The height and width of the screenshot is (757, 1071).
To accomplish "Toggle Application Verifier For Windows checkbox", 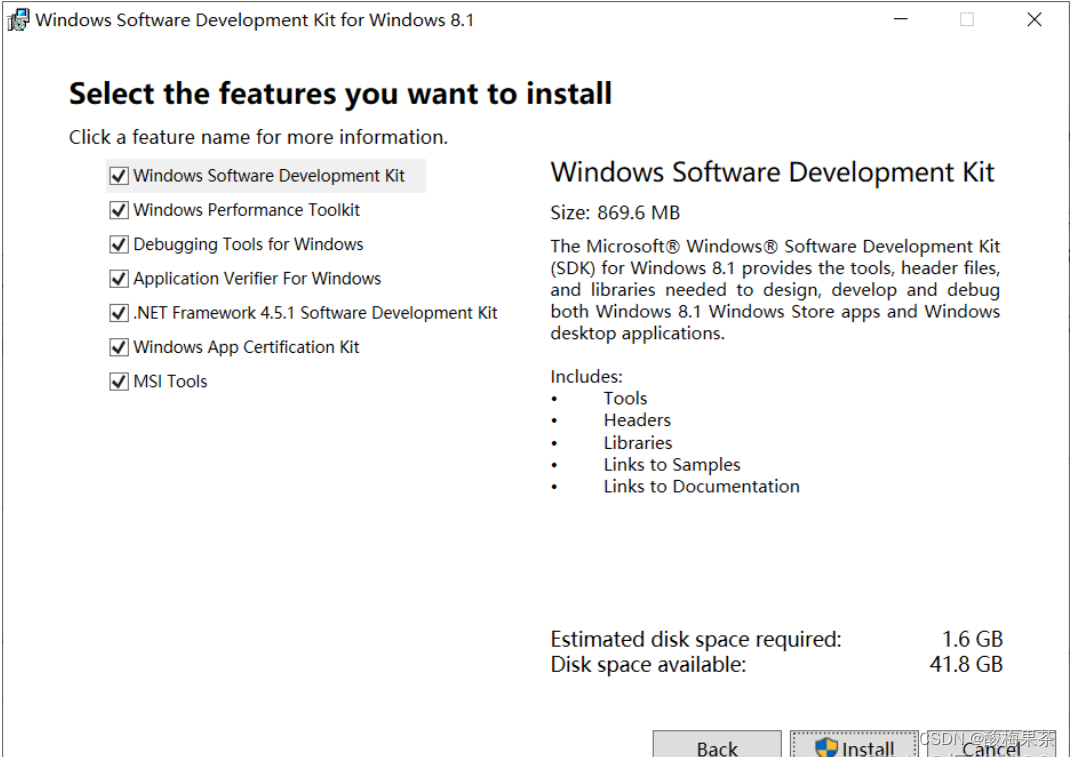I will tap(119, 279).
